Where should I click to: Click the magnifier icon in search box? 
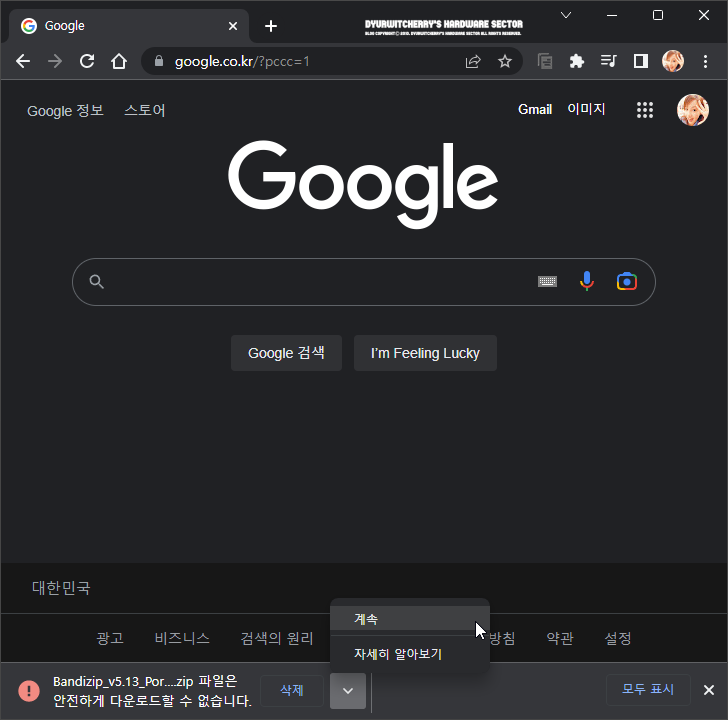coord(97,281)
